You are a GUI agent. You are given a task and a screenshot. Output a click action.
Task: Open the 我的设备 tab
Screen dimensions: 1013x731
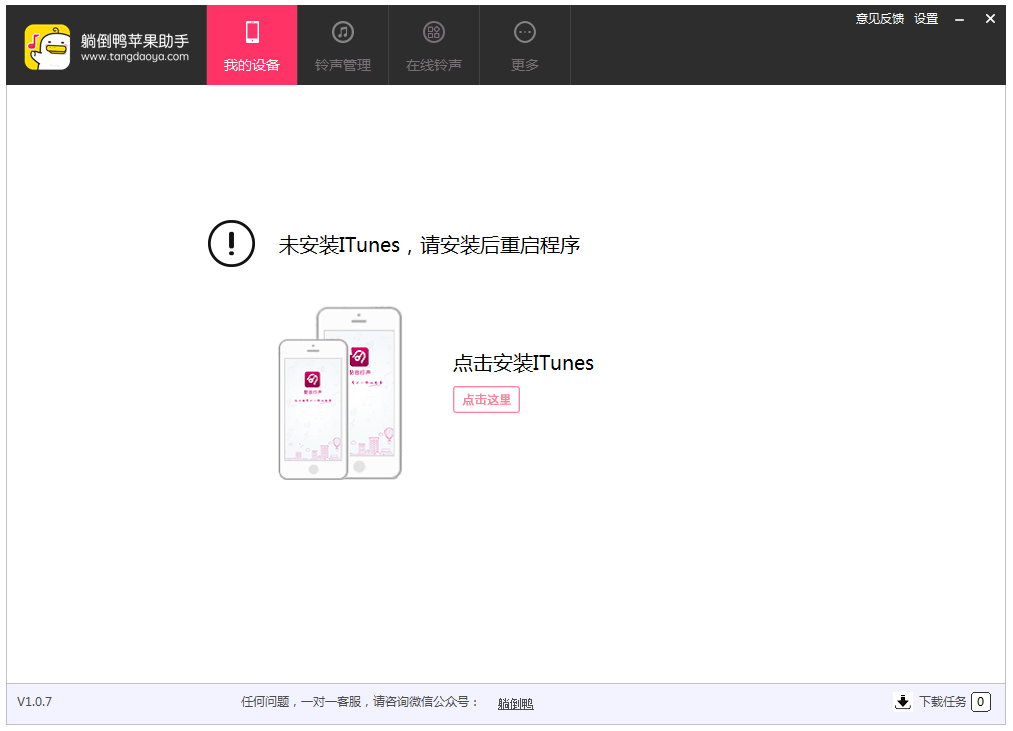click(251, 45)
